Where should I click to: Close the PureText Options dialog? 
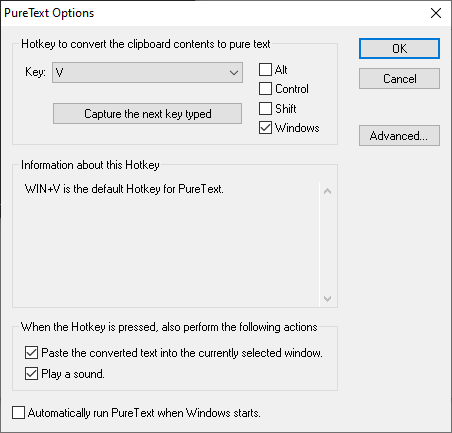[x=436, y=13]
